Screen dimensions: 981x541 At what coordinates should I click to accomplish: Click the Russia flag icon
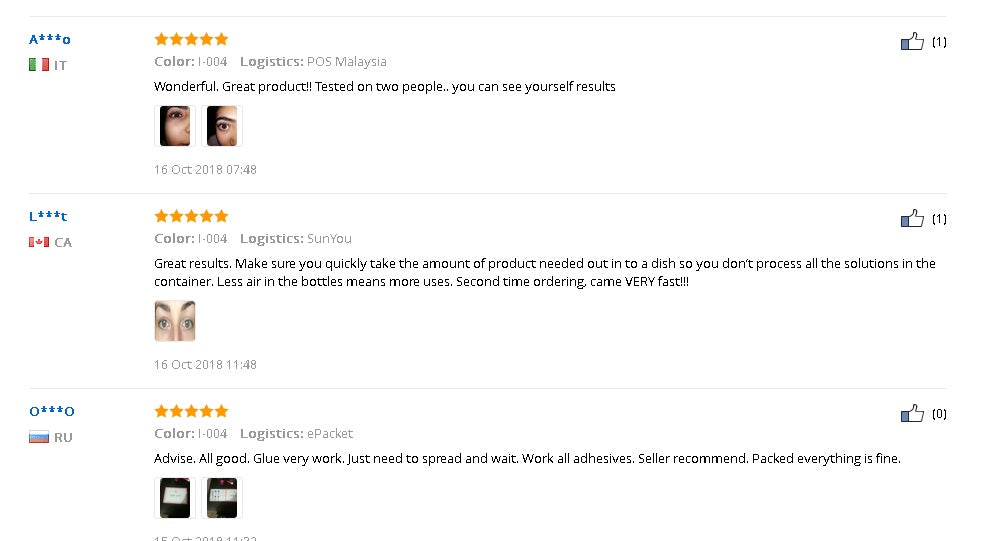(x=39, y=437)
